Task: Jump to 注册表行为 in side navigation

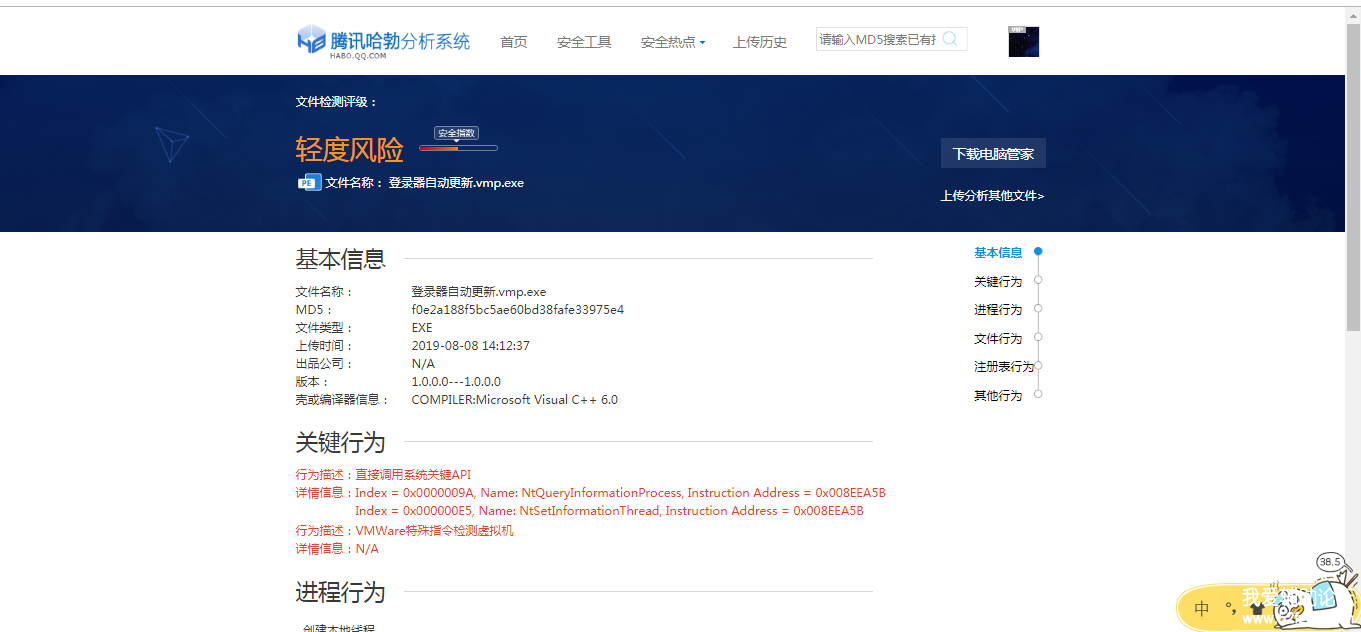Action: [x=1003, y=367]
